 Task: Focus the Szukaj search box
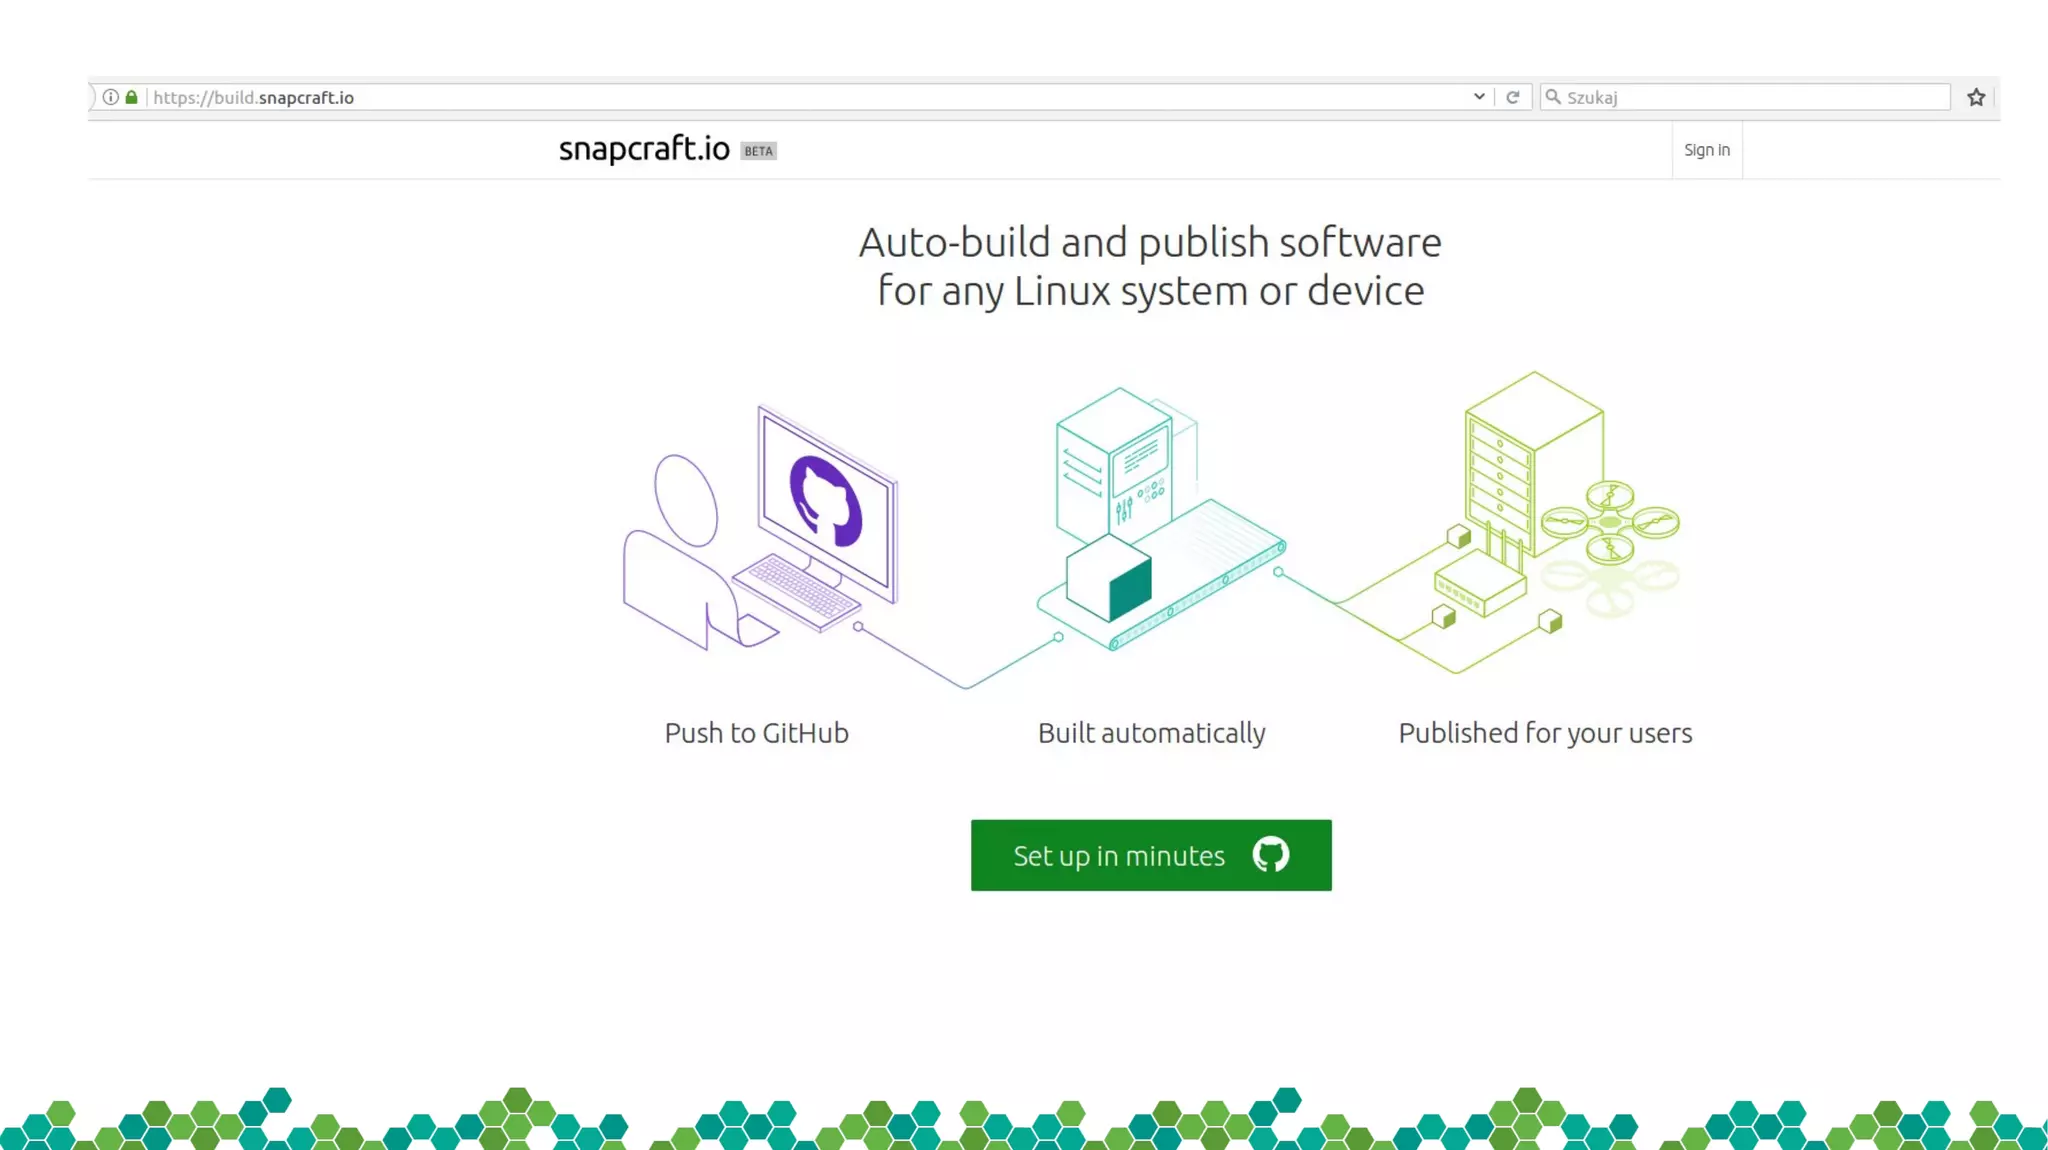click(x=1750, y=97)
